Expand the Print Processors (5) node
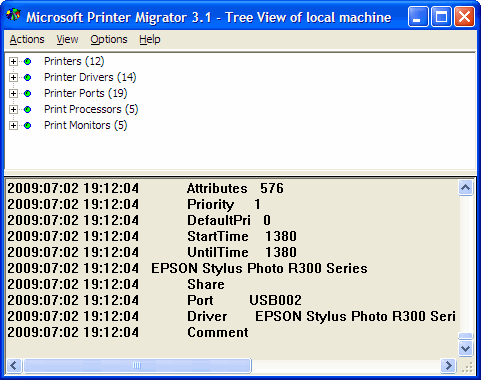The height and width of the screenshot is (380, 481). tap(13, 109)
